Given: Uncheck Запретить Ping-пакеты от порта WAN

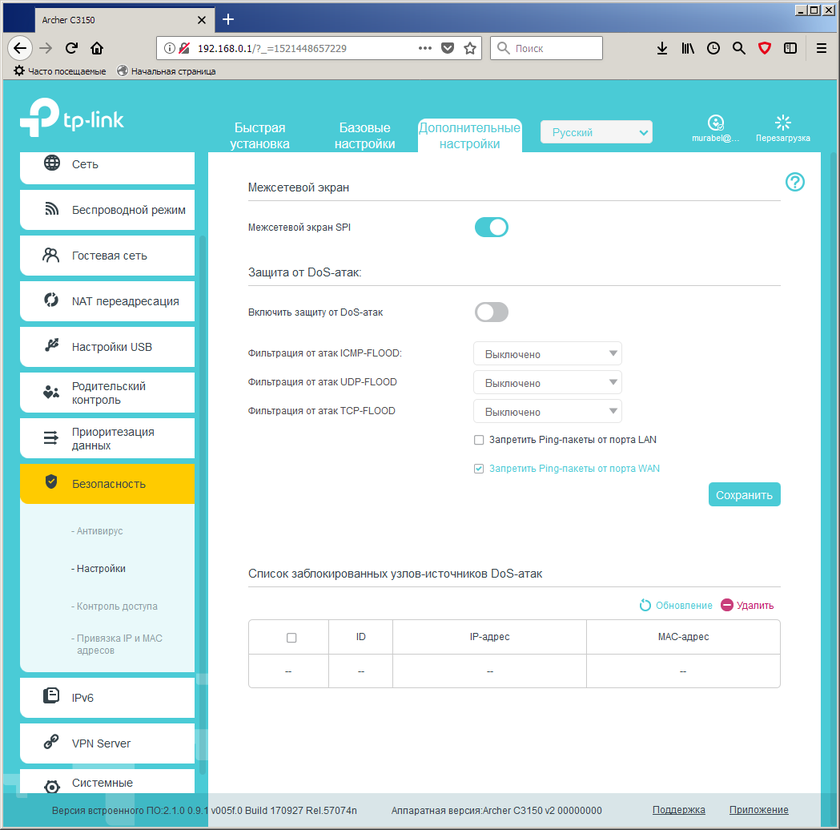Looking at the screenshot, I should click(x=479, y=468).
